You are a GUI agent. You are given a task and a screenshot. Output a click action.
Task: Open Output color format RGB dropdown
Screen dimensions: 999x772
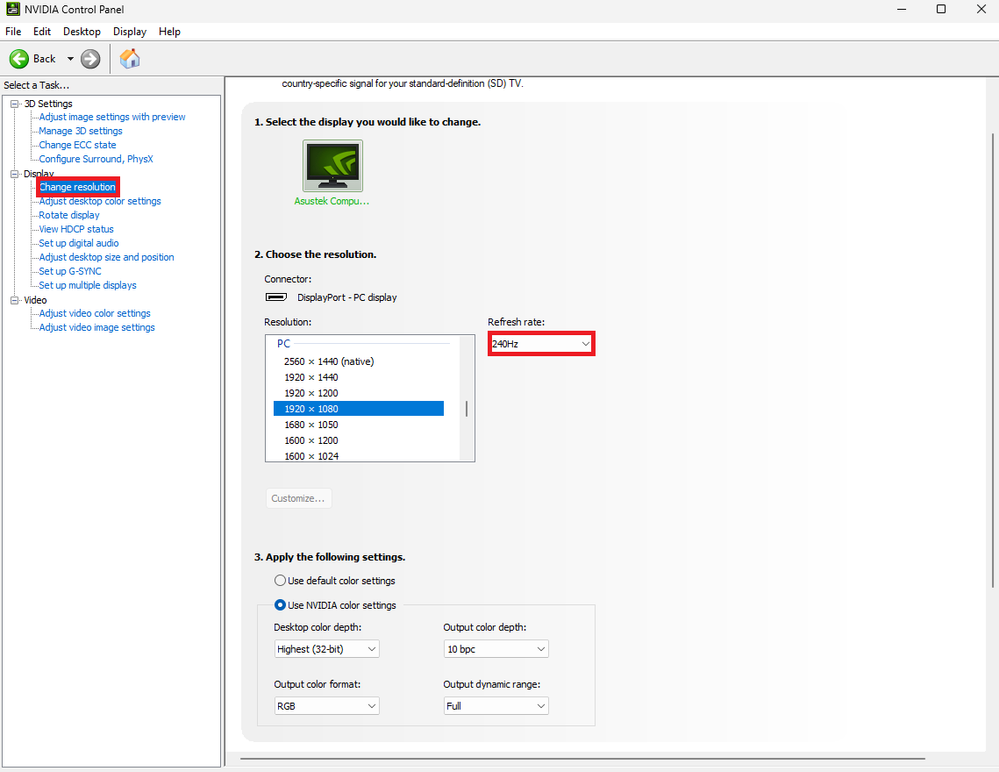tap(326, 706)
